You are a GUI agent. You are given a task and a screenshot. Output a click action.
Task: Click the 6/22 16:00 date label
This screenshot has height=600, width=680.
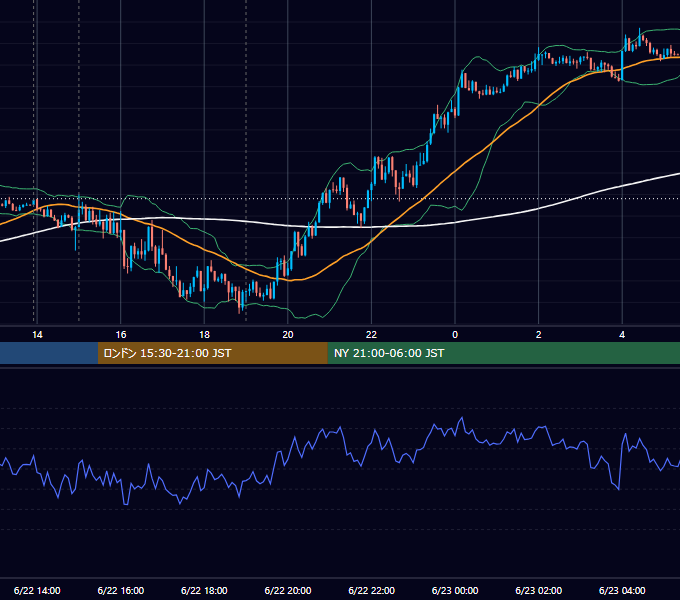click(x=121, y=590)
